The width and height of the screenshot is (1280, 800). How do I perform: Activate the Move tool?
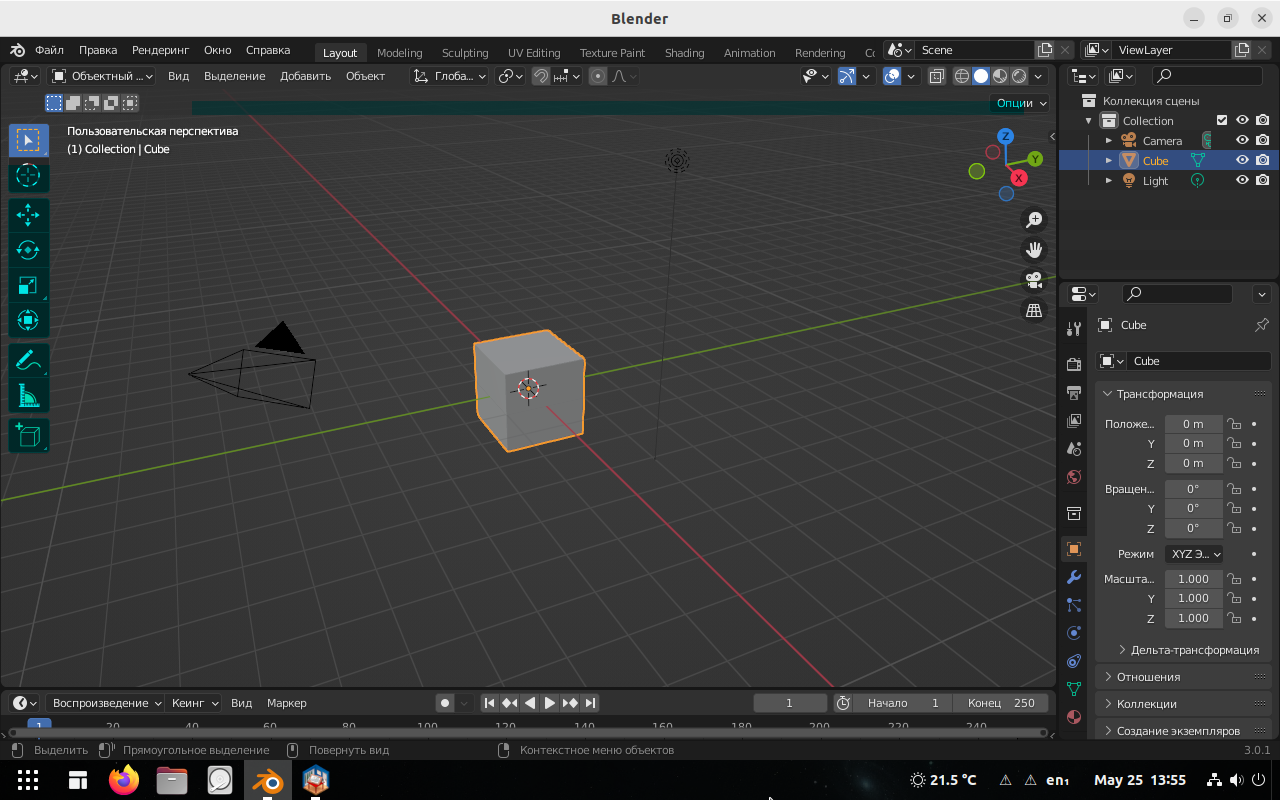point(28,215)
